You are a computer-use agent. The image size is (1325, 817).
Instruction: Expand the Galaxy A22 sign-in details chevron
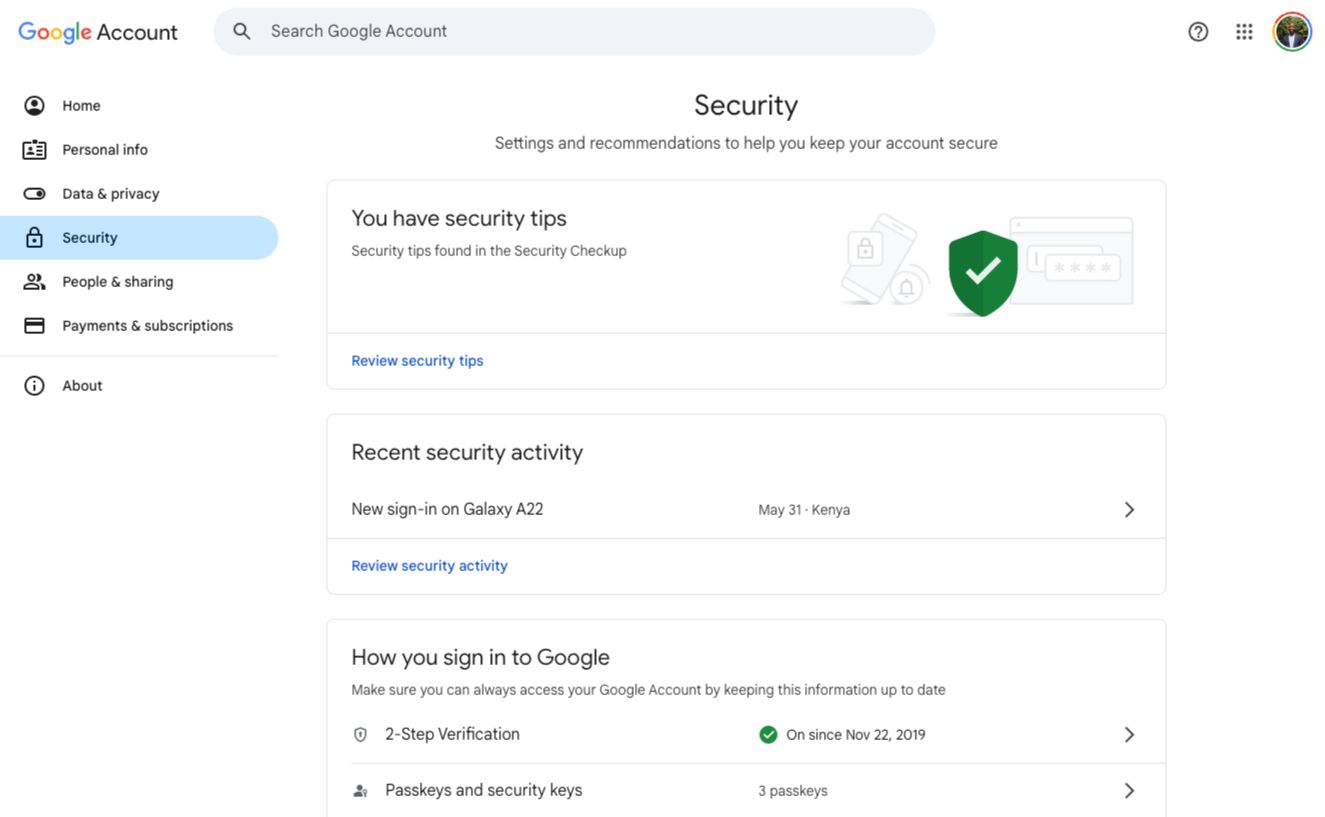click(x=1129, y=509)
